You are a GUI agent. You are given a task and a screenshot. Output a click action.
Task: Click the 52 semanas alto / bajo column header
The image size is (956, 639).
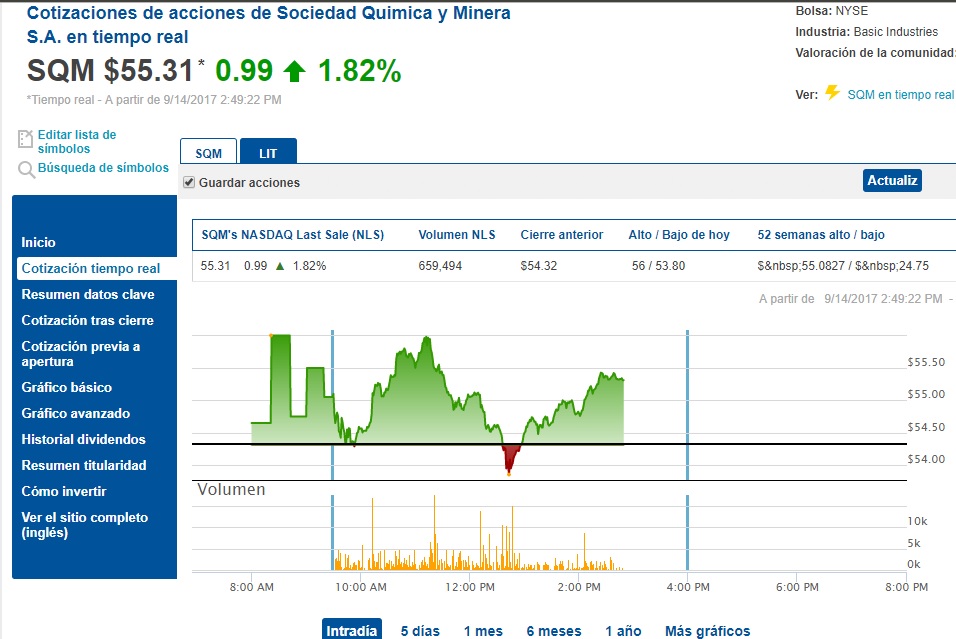[821, 235]
